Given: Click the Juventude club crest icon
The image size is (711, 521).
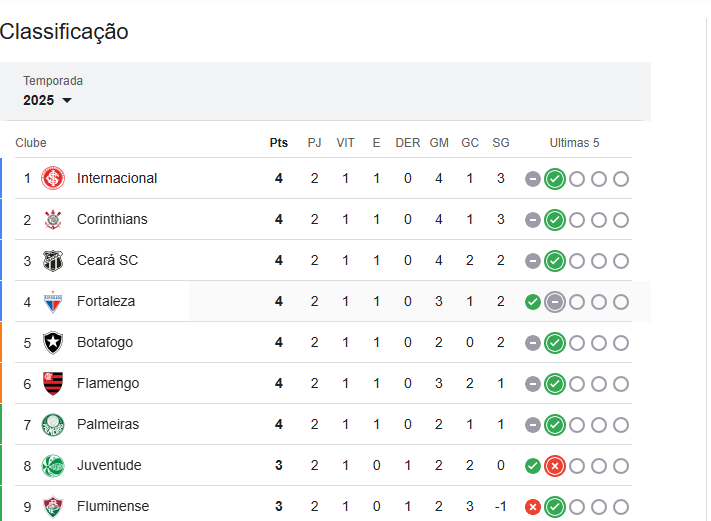Looking at the screenshot, I should pos(53,465).
